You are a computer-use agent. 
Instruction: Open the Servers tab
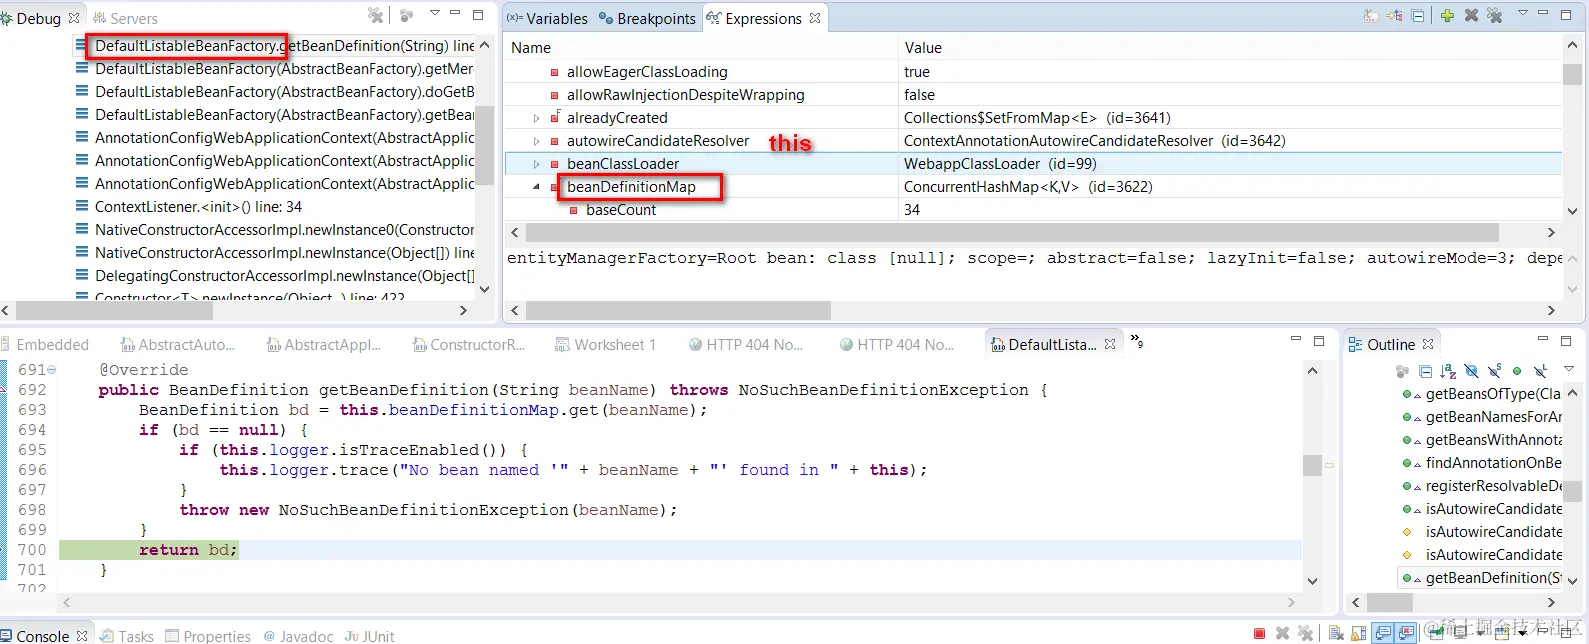click(x=125, y=18)
